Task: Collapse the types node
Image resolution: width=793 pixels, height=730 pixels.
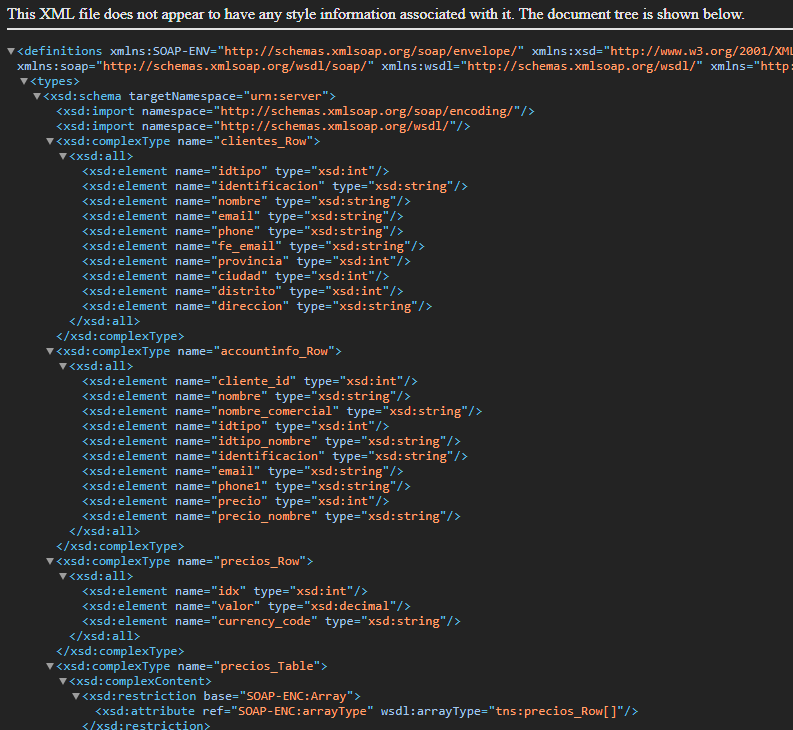Action: point(24,81)
